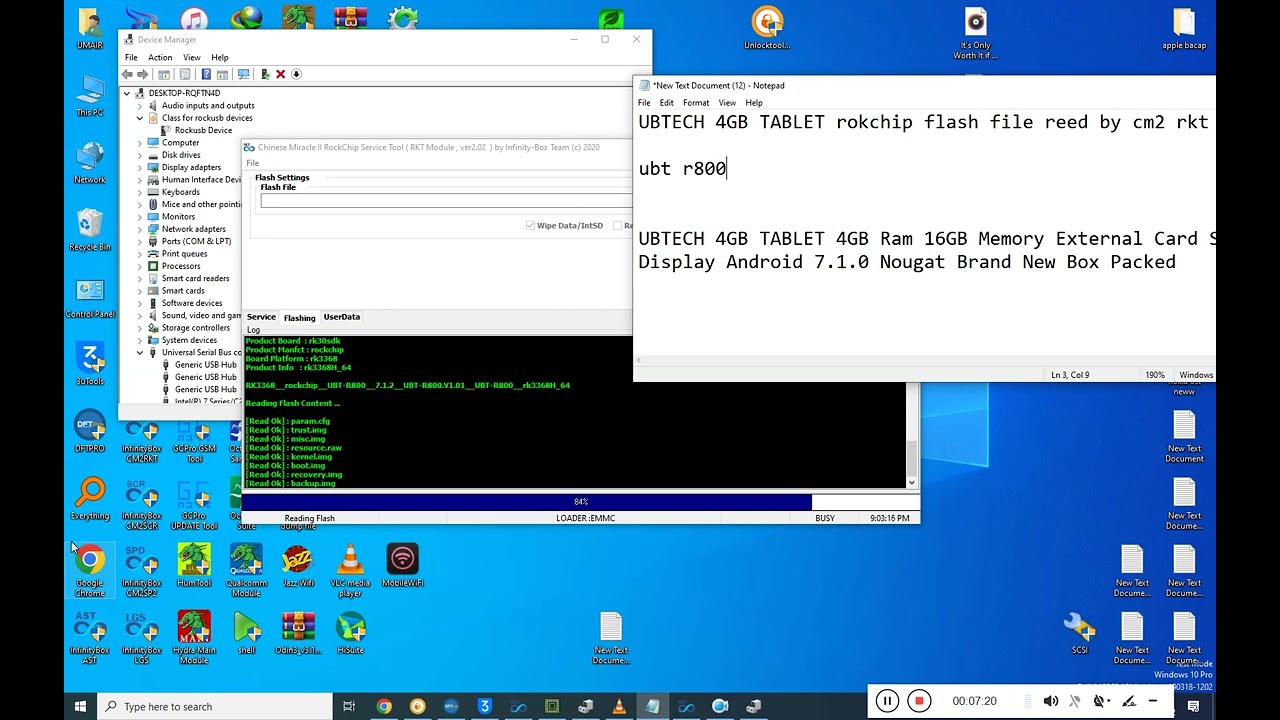Viewport: 1280px width, 720px height.
Task: Click the Chrome icon in the taskbar
Action: click(x=384, y=706)
